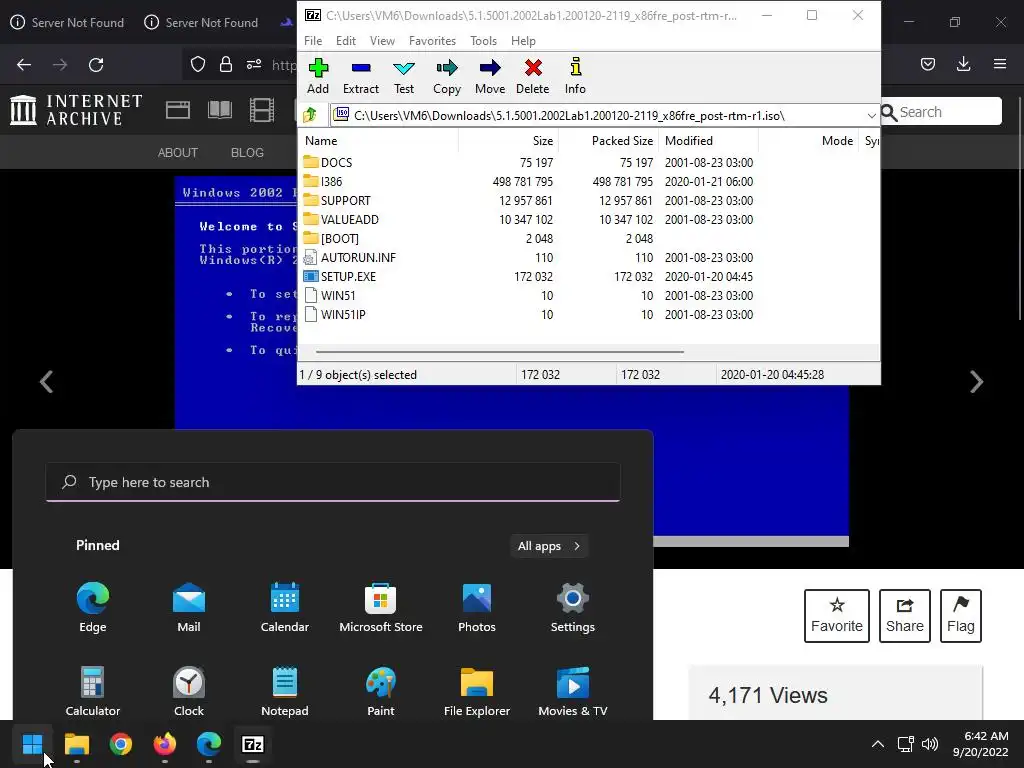Image resolution: width=1024 pixels, height=768 pixels.
Task: Open File Explorer from the taskbar
Action: pyautogui.click(x=76, y=744)
